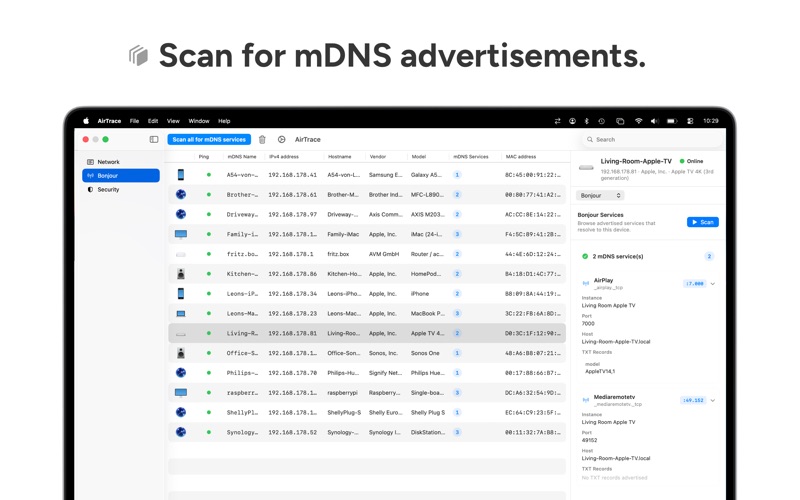Click the Driveway camera globe icon
The image size is (800, 500).
[181, 214]
